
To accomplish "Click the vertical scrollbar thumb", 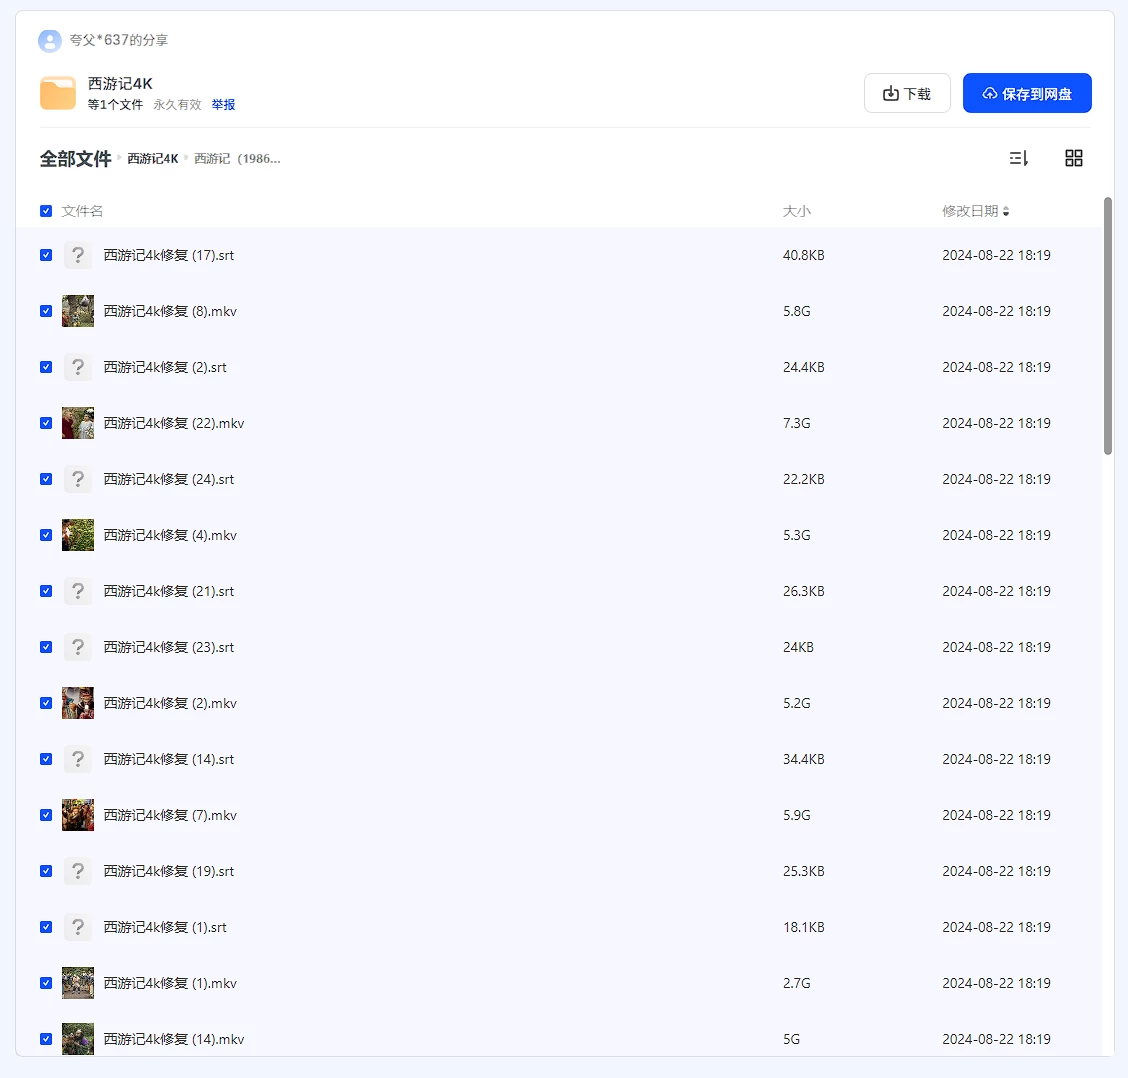I will [x=1107, y=326].
